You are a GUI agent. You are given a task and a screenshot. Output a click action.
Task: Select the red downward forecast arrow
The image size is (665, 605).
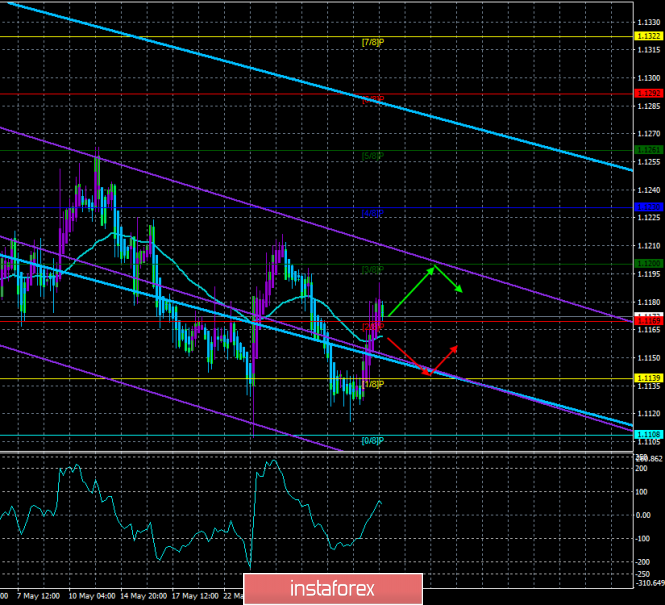(409, 357)
